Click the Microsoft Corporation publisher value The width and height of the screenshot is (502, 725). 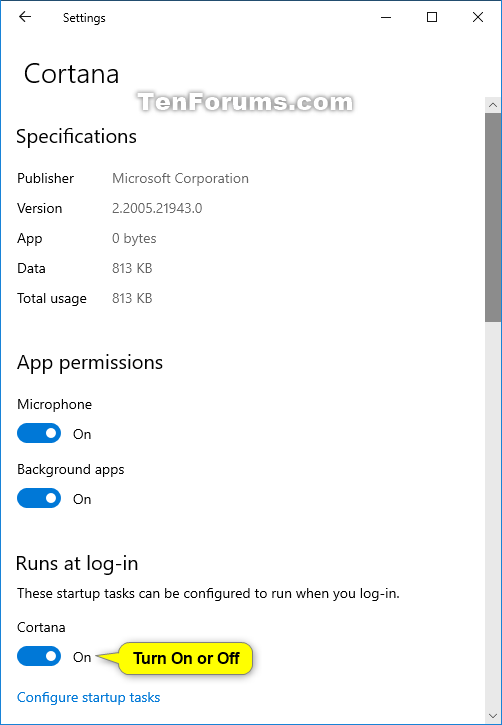[x=180, y=178]
